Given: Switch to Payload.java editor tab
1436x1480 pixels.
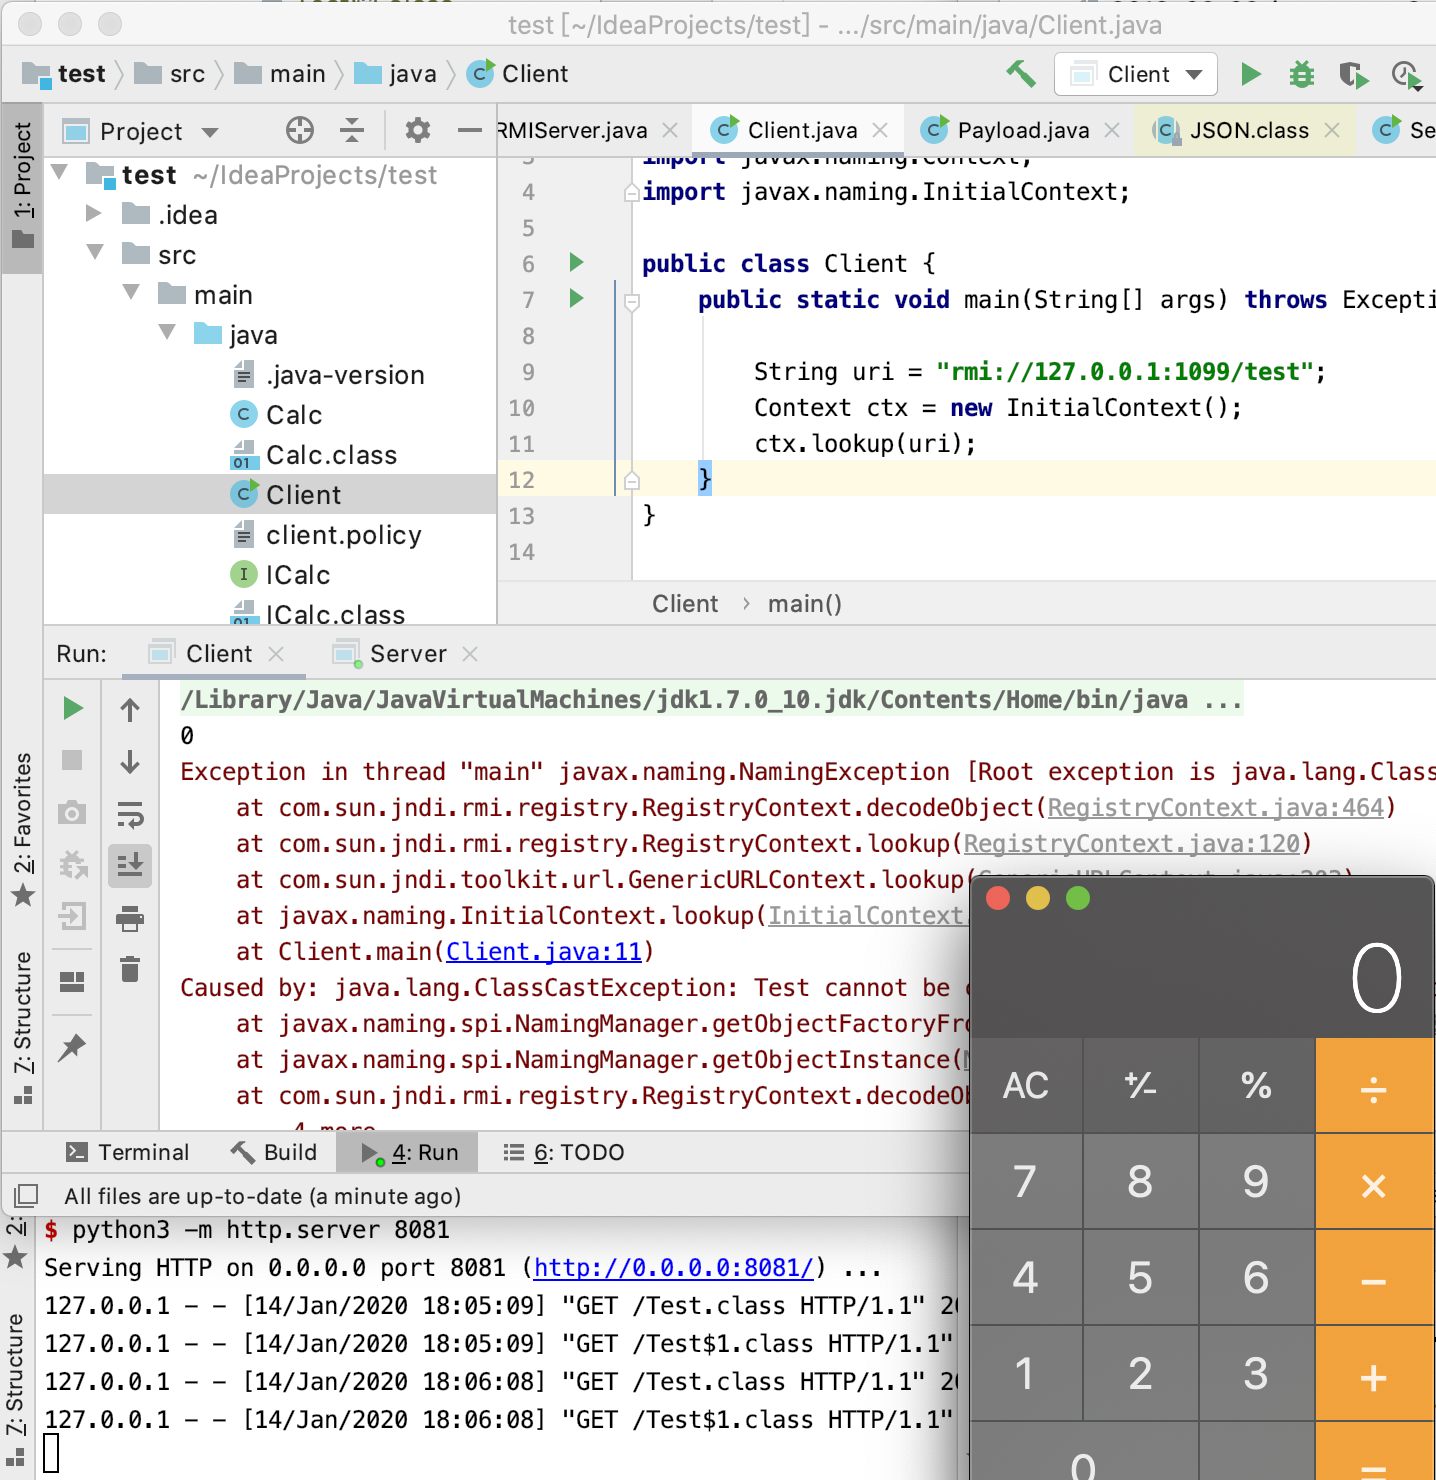Looking at the screenshot, I should point(1023,130).
